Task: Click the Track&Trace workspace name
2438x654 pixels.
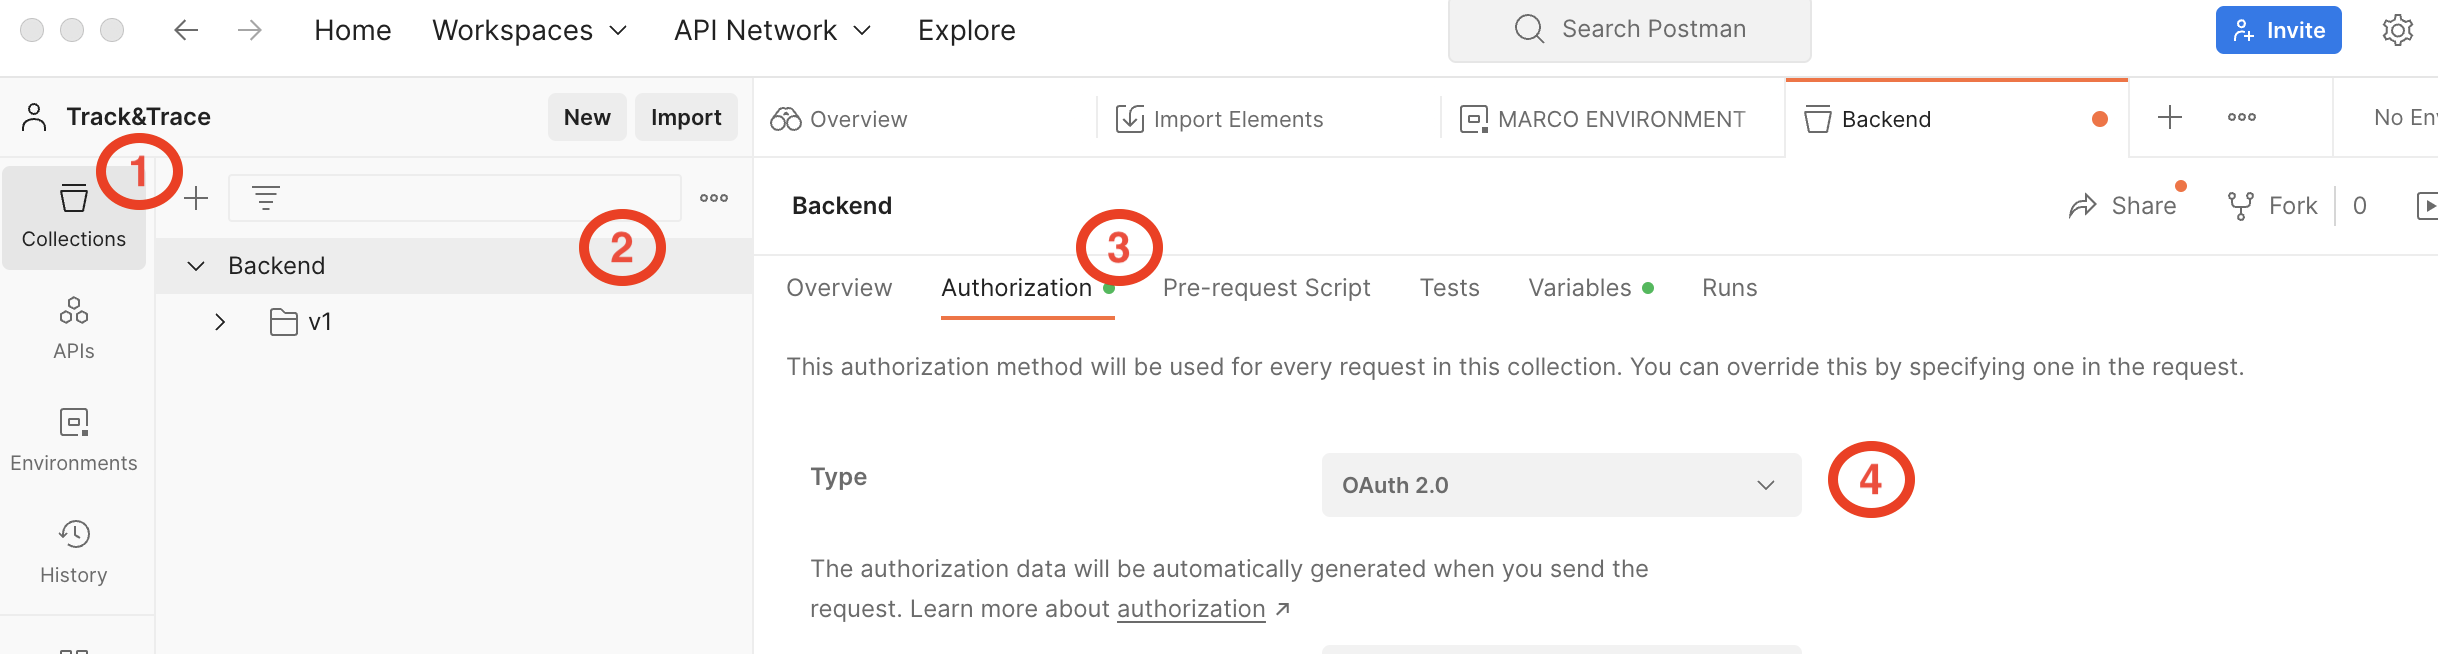Action: coord(138,117)
